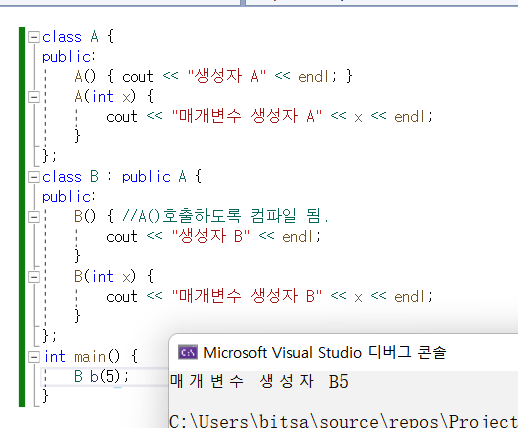Click the class B : public A declaration
Image resolution: width=518 pixels, height=428 pixels.
click(122, 177)
